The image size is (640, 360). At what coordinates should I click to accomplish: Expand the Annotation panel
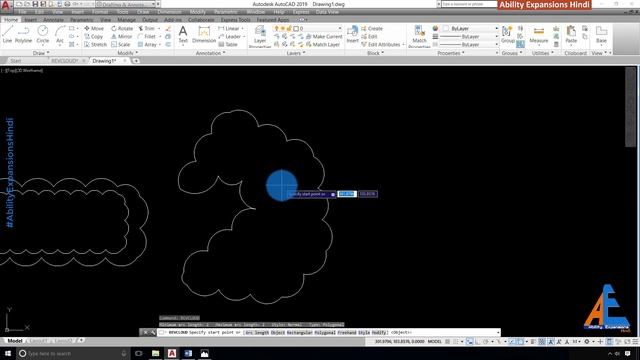pyautogui.click(x=210, y=53)
